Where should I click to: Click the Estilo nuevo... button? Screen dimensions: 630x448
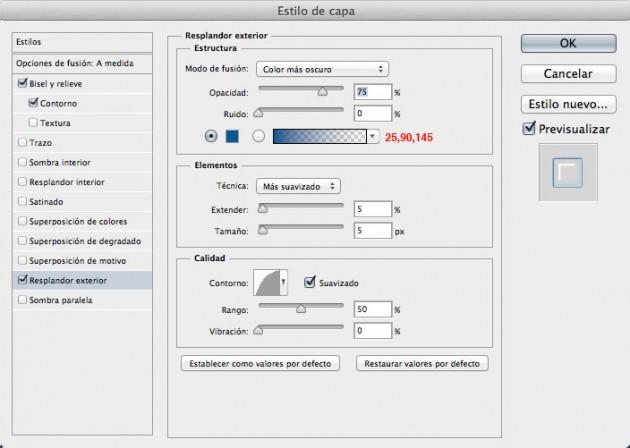[569, 104]
